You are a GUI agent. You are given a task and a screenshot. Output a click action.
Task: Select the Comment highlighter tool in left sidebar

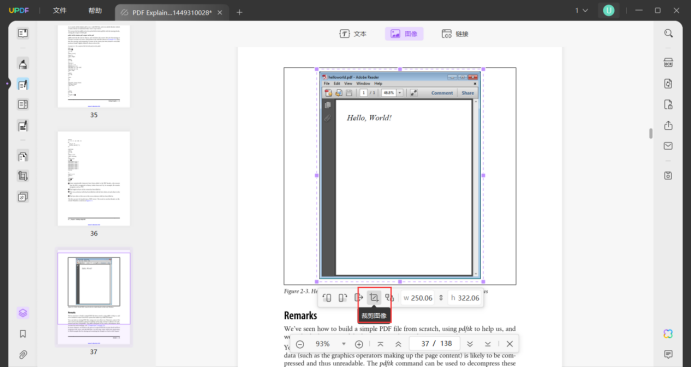[23, 63]
